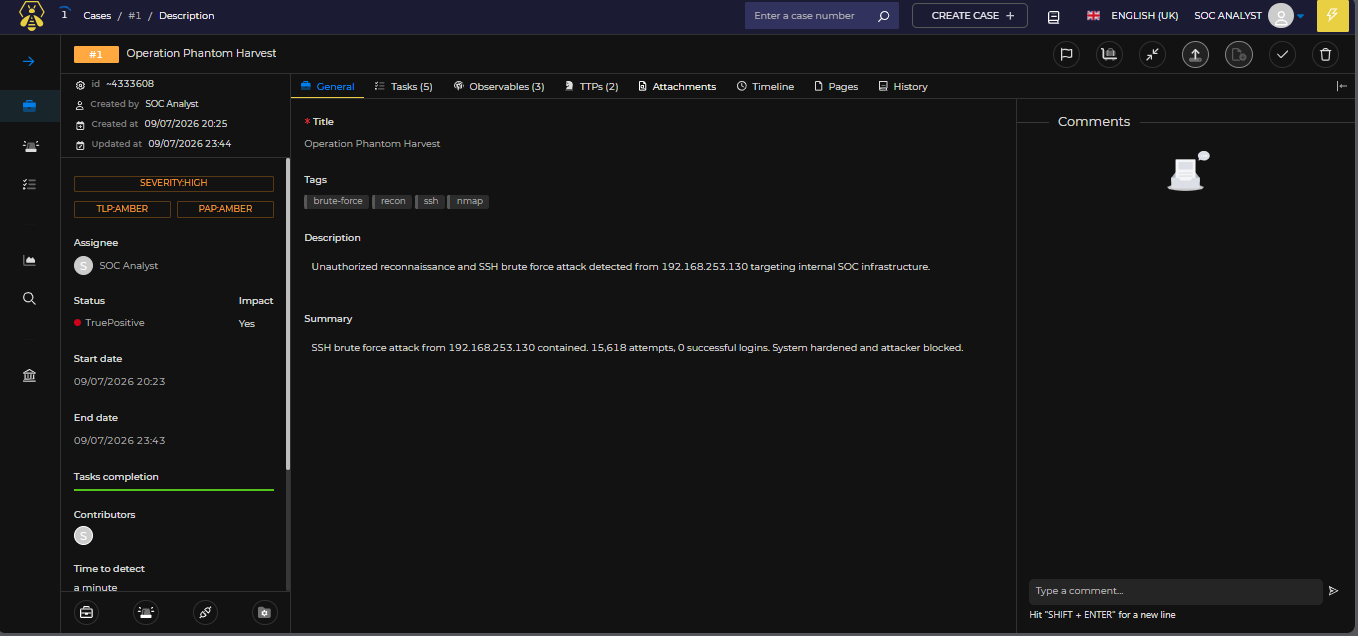This screenshot has width=1358, height=636.
Task: Click the contributor avatar S
Action: (x=84, y=536)
